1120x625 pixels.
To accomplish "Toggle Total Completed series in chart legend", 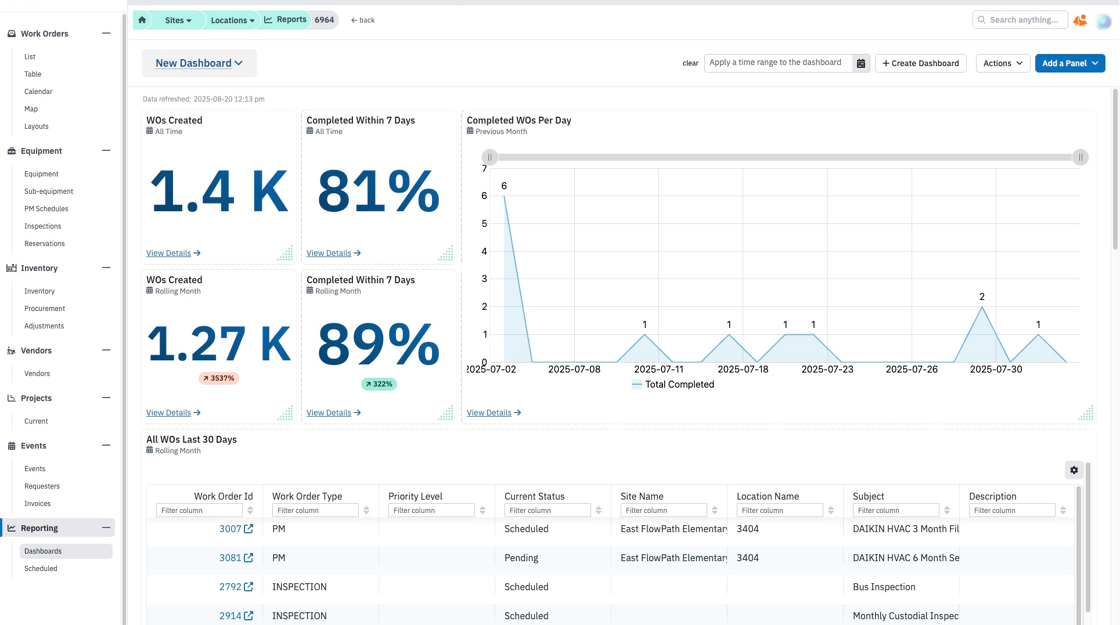I will (673, 384).
